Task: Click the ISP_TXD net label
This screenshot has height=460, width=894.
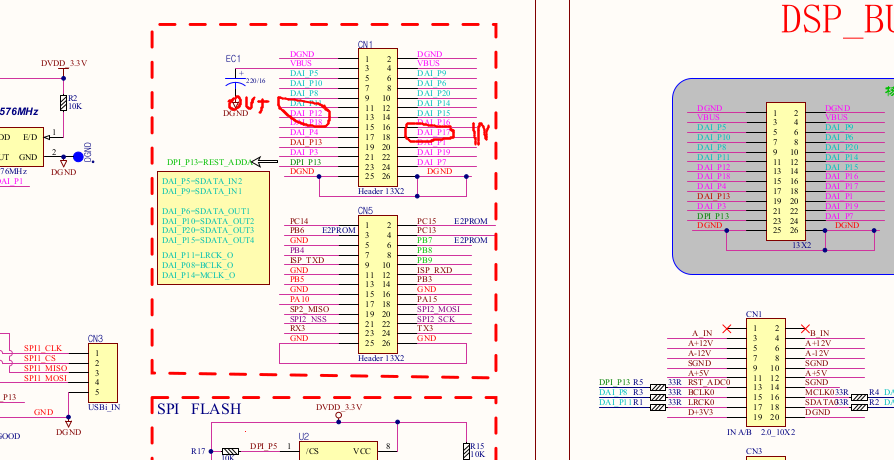Action: pyautogui.click(x=307, y=260)
